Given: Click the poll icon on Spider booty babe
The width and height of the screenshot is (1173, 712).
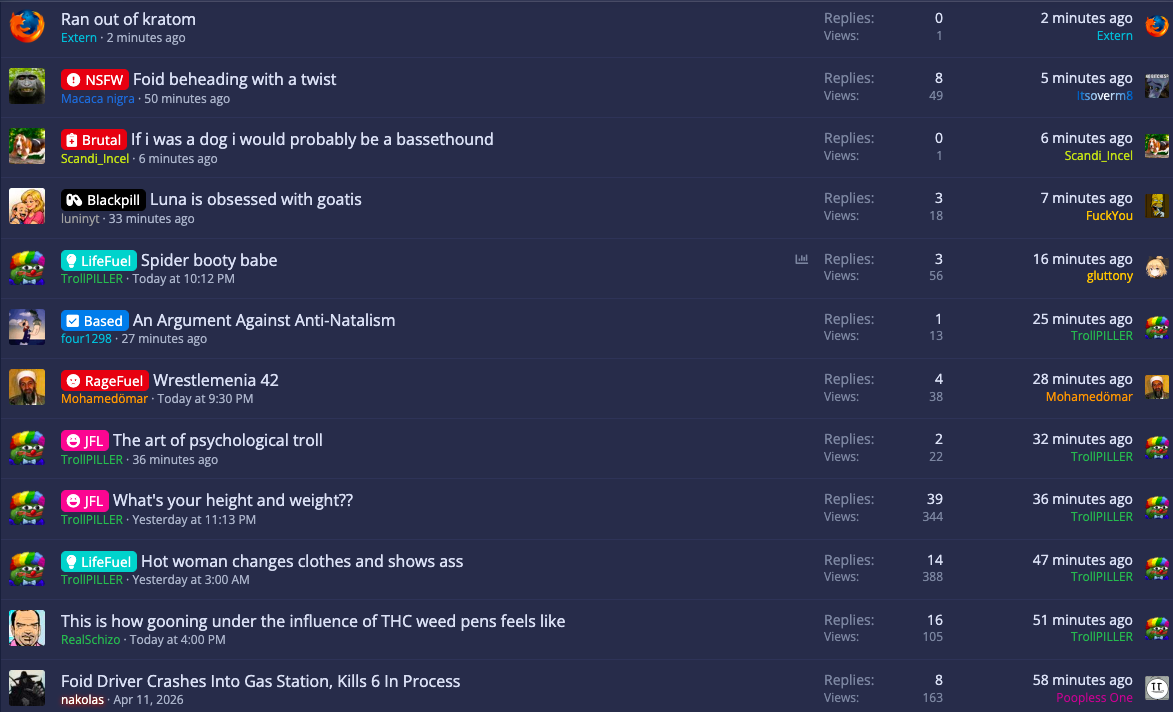Looking at the screenshot, I should pos(801,258).
